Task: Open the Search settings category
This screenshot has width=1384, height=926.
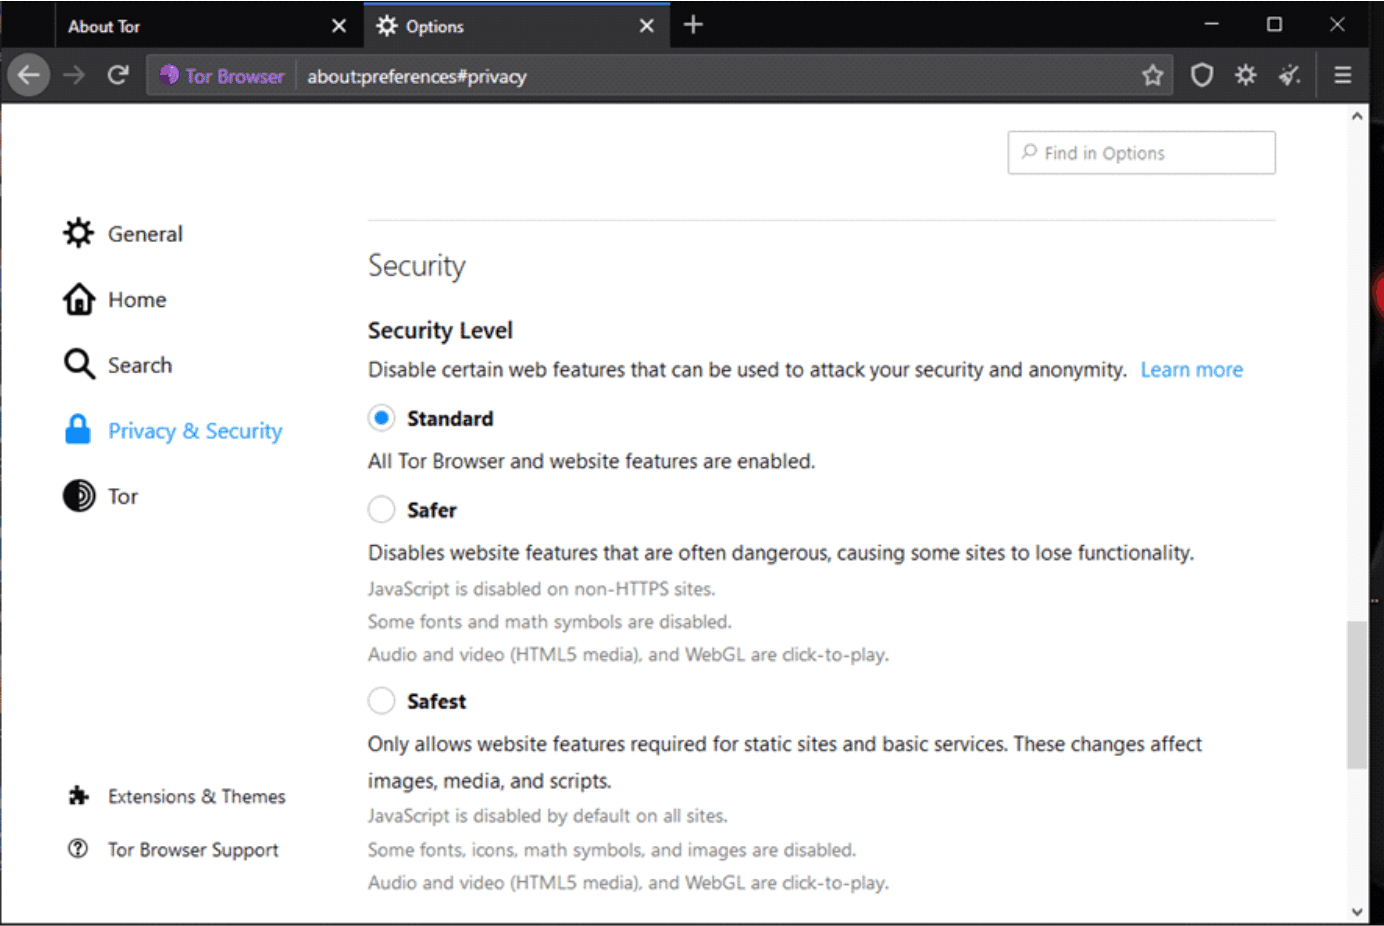Action: coord(118,364)
